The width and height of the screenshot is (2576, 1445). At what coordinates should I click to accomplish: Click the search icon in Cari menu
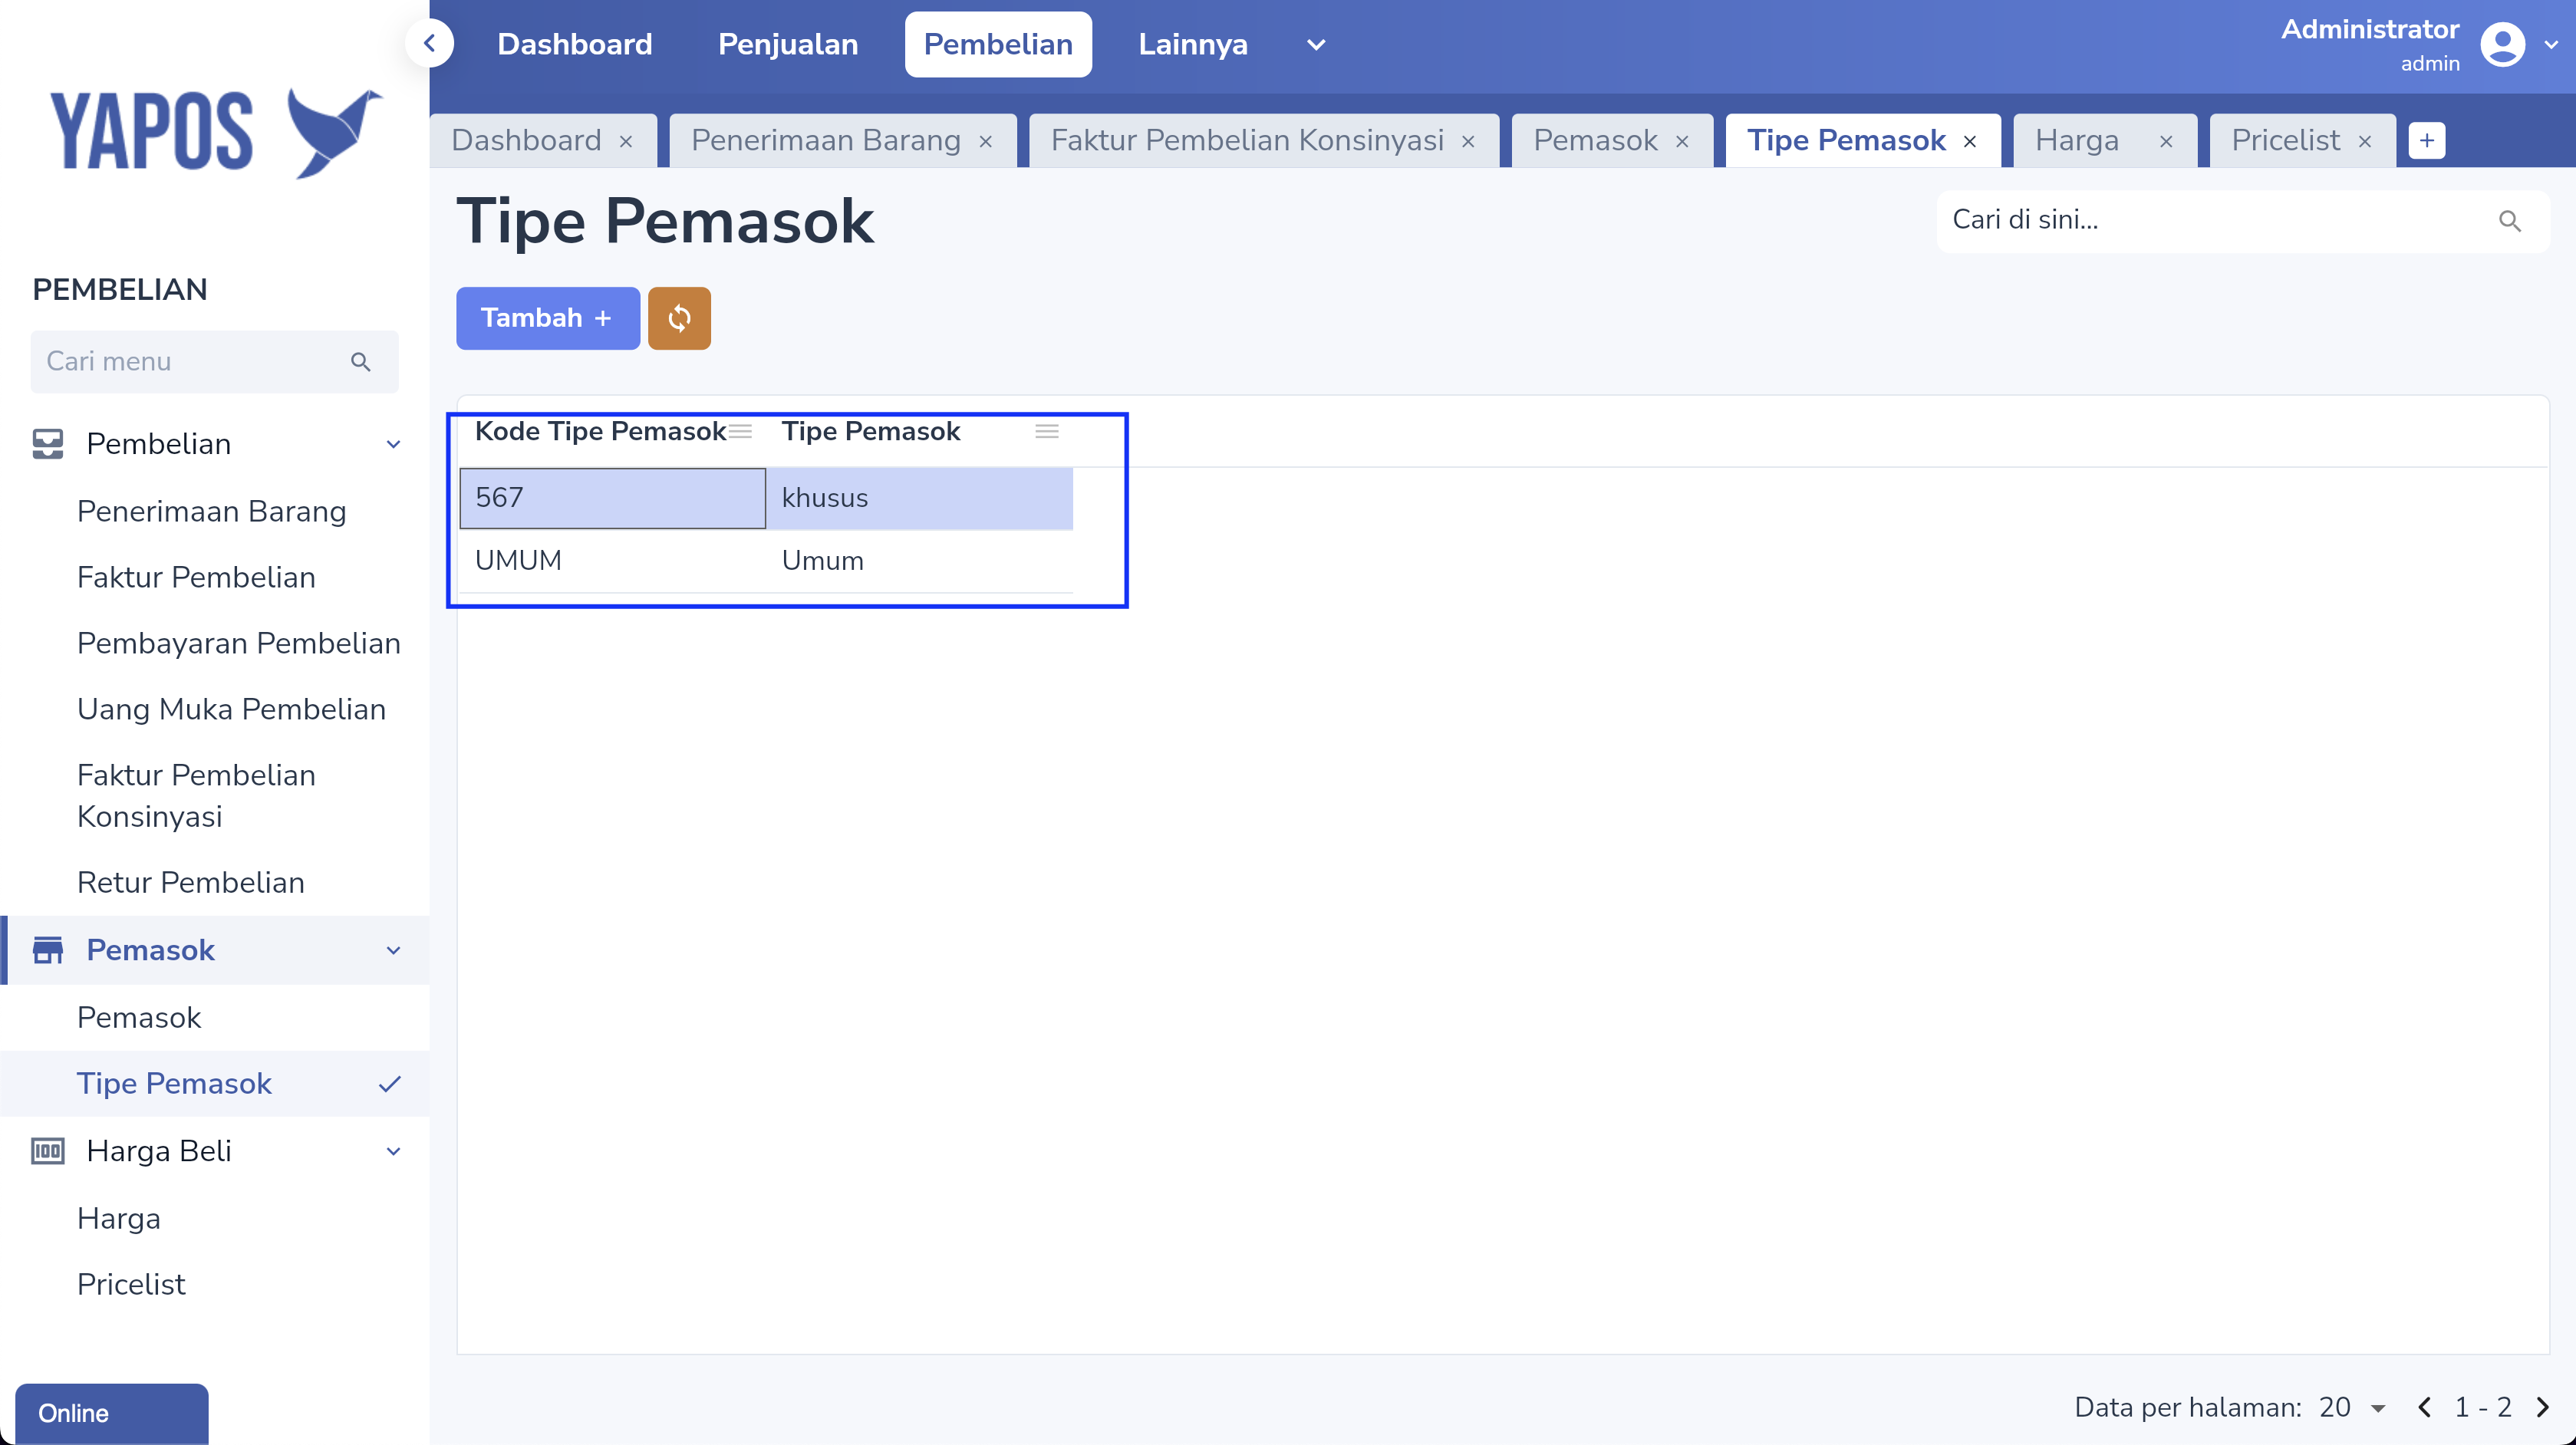361,362
